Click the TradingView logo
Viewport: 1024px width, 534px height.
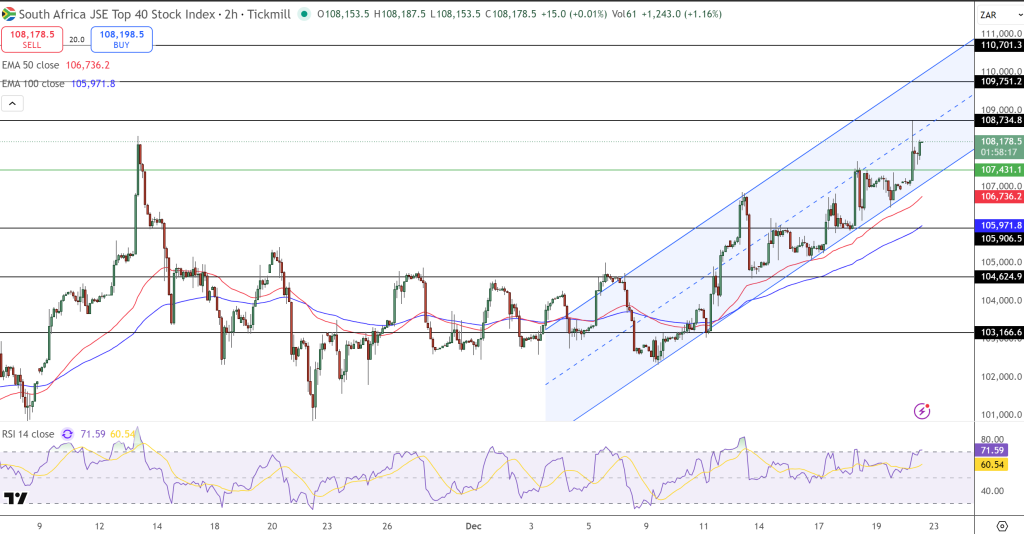[x=16, y=499]
